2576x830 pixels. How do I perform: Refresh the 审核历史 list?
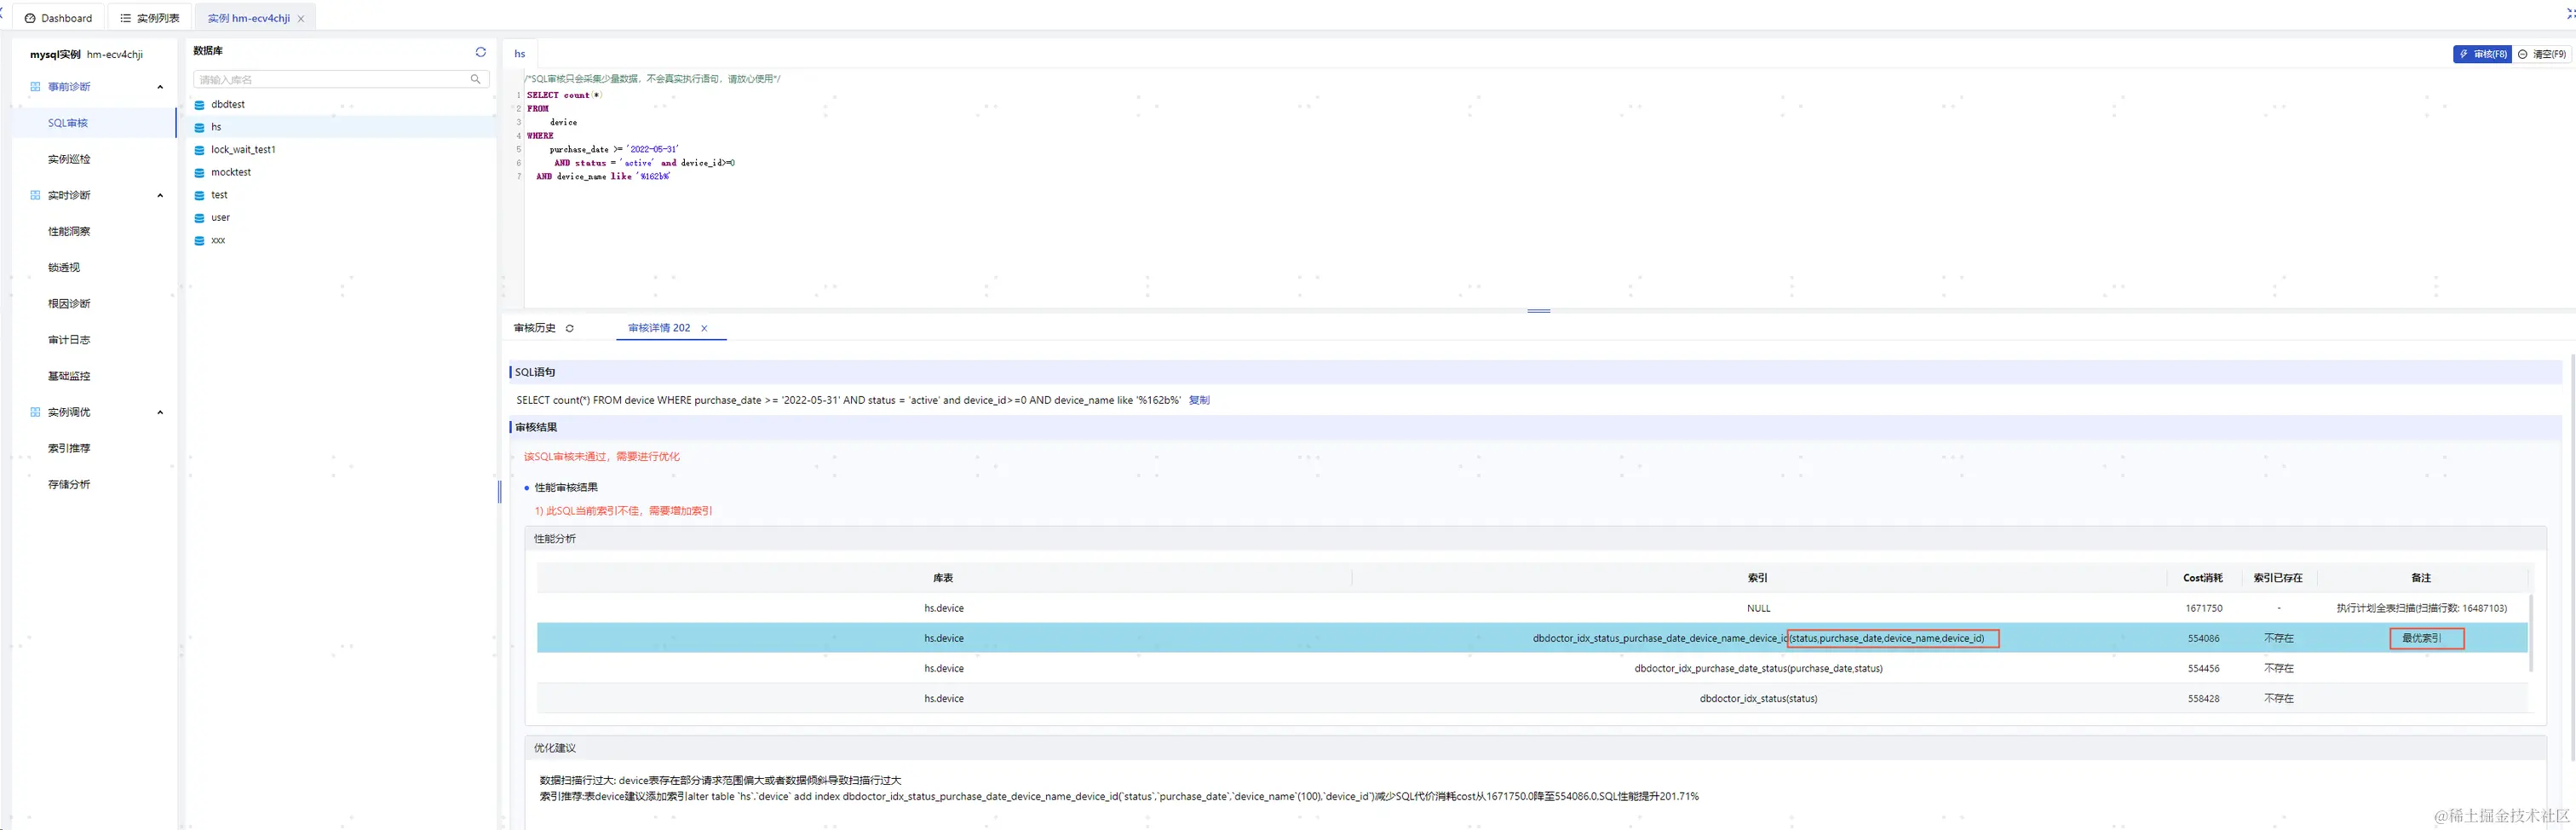[x=570, y=328]
